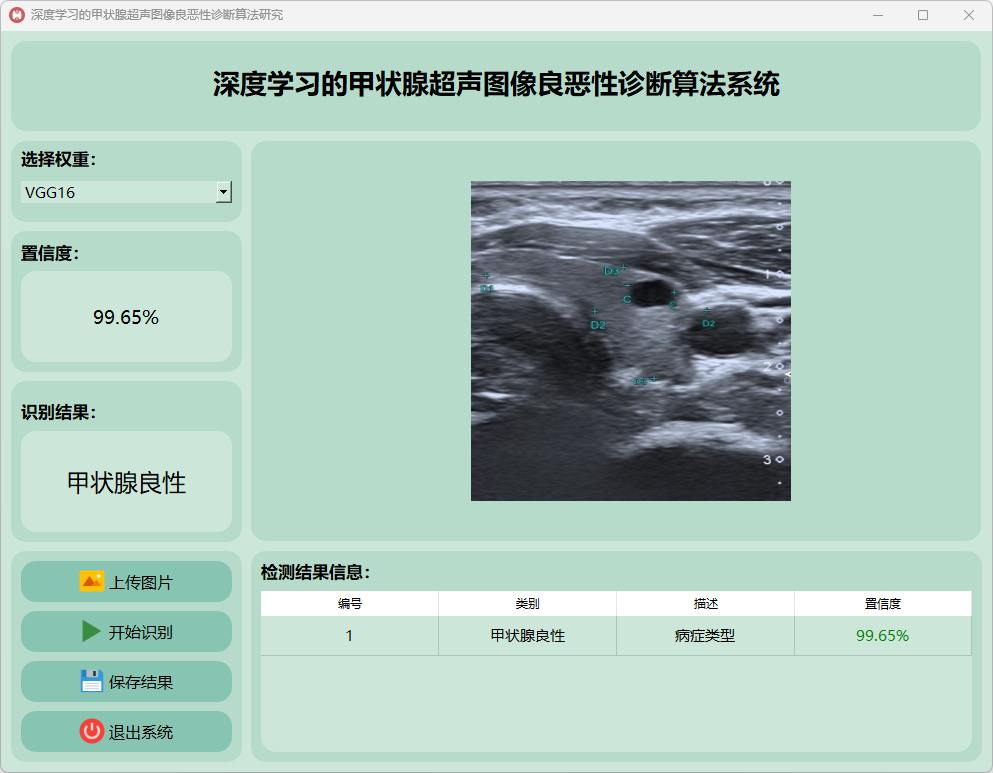Click the floppy disk icon beside 保存结果

pyautogui.click(x=91, y=681)
